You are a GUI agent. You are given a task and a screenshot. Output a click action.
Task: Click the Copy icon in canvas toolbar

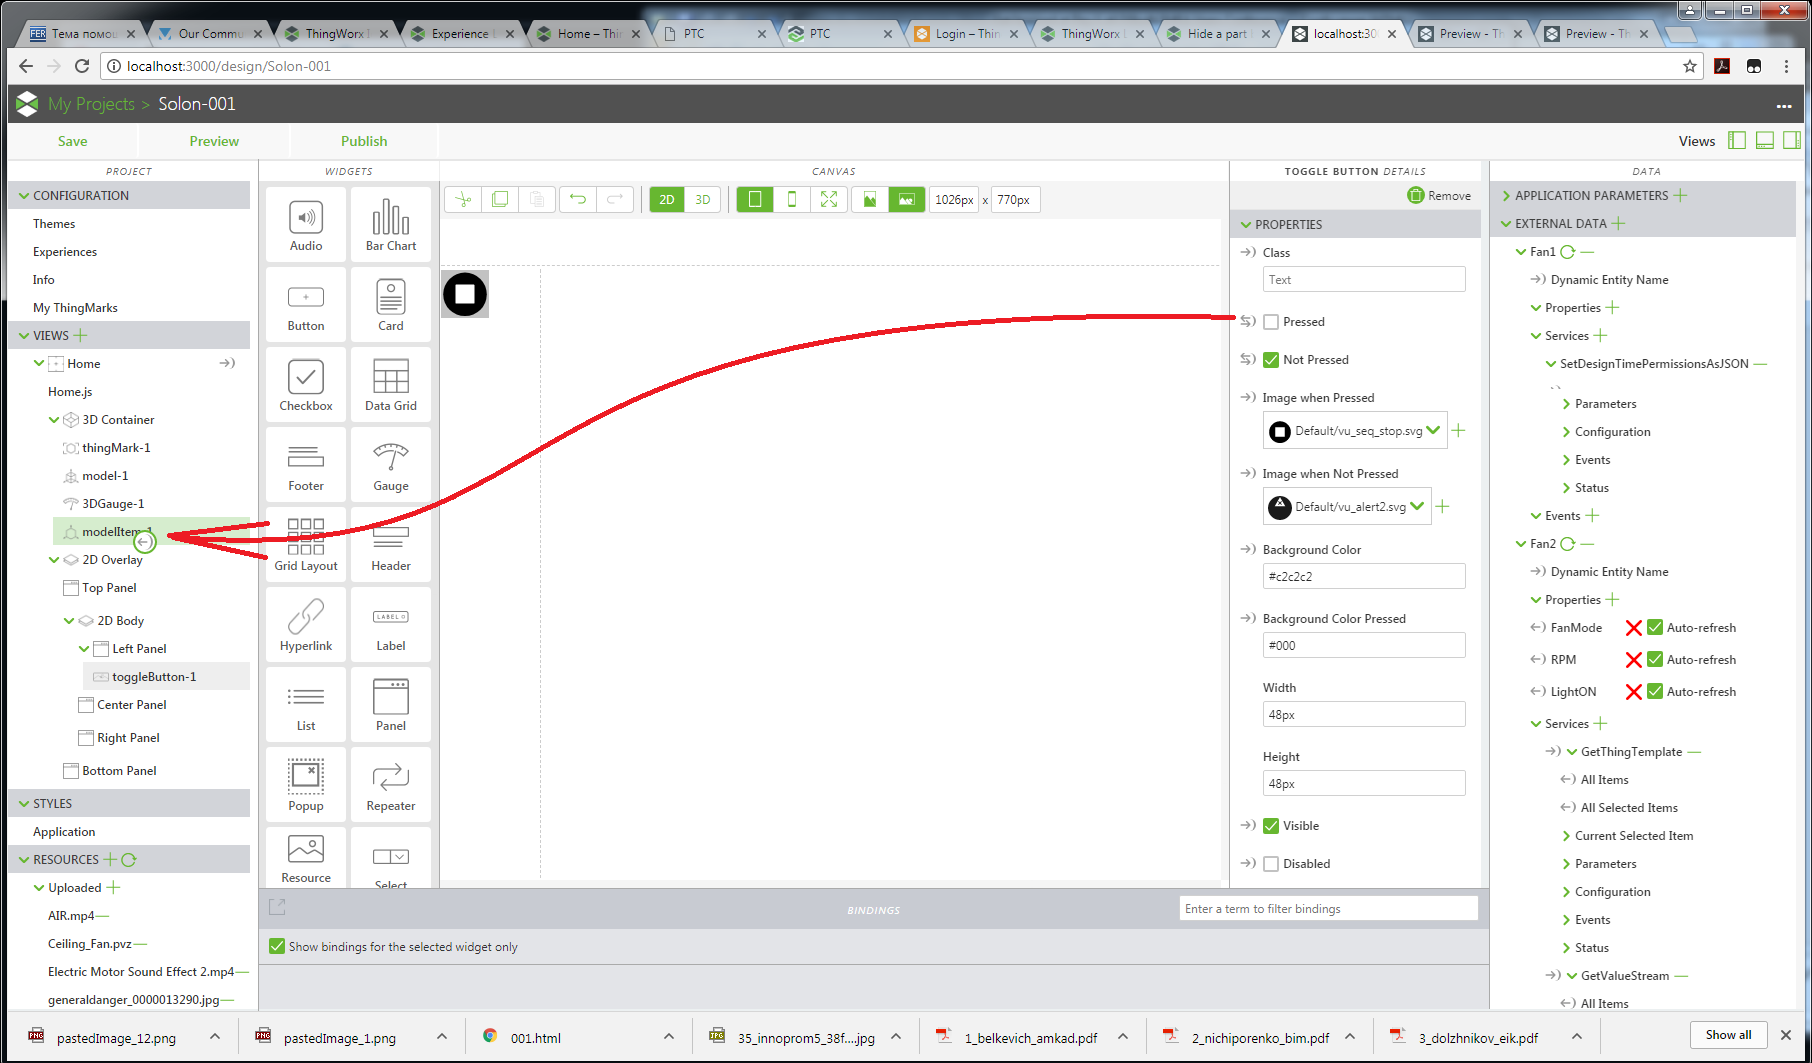coord(500,200)
